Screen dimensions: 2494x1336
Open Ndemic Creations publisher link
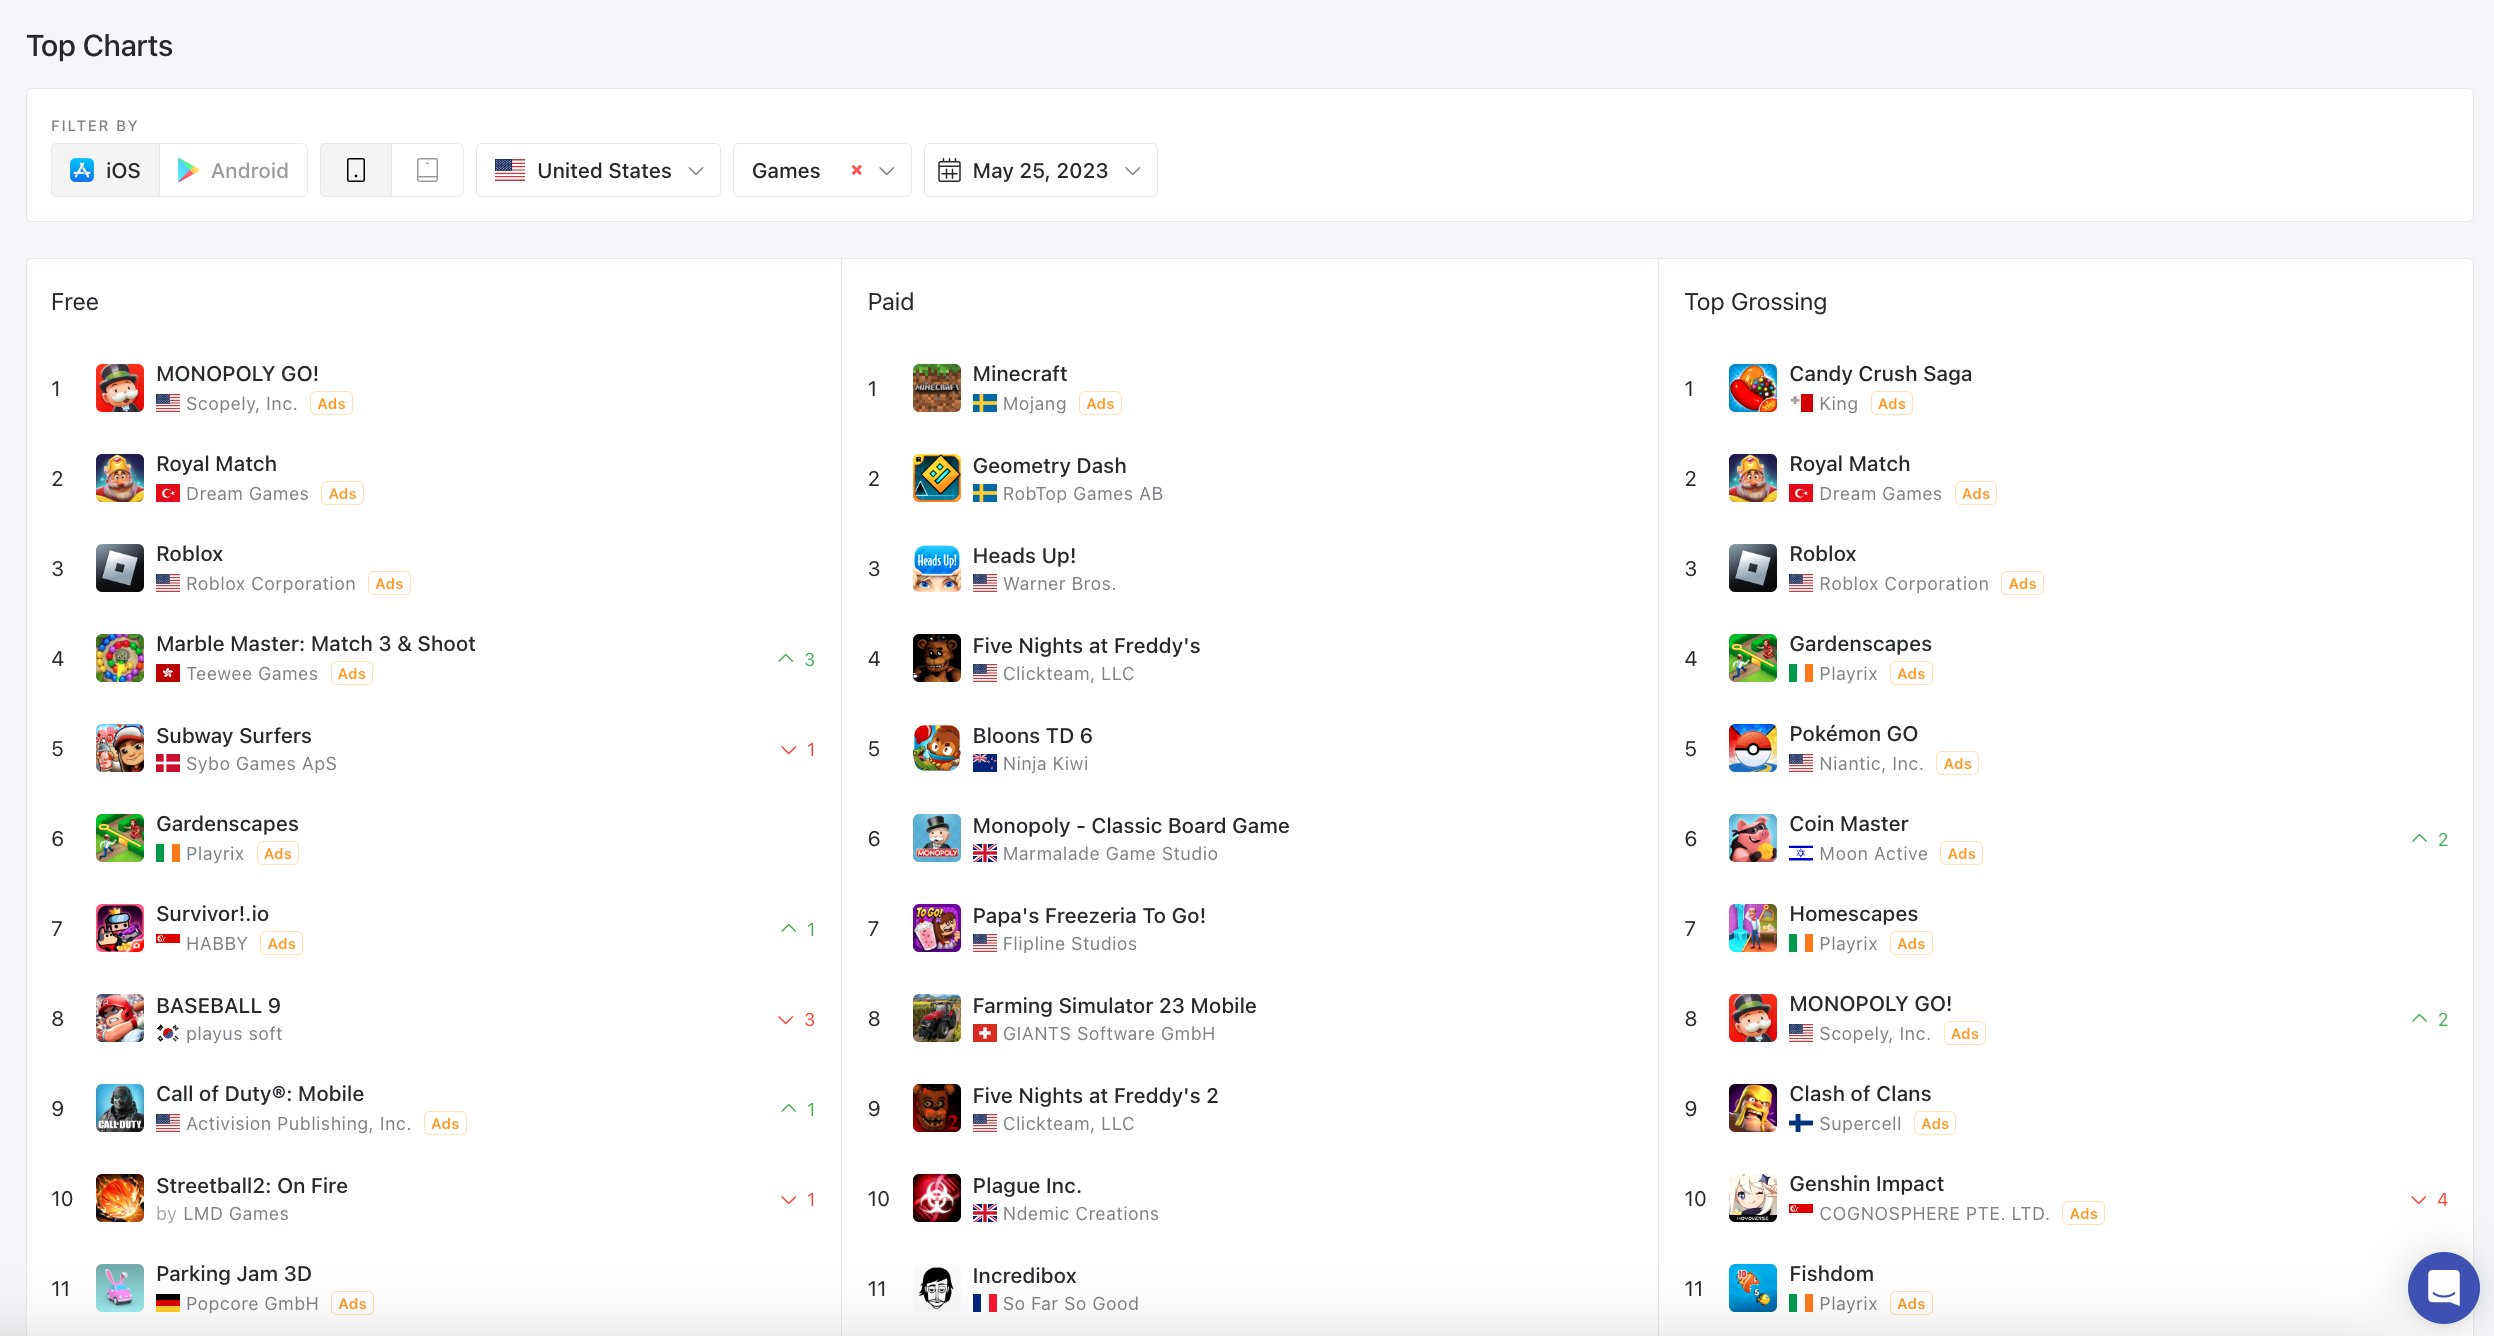[1080, 1213]
